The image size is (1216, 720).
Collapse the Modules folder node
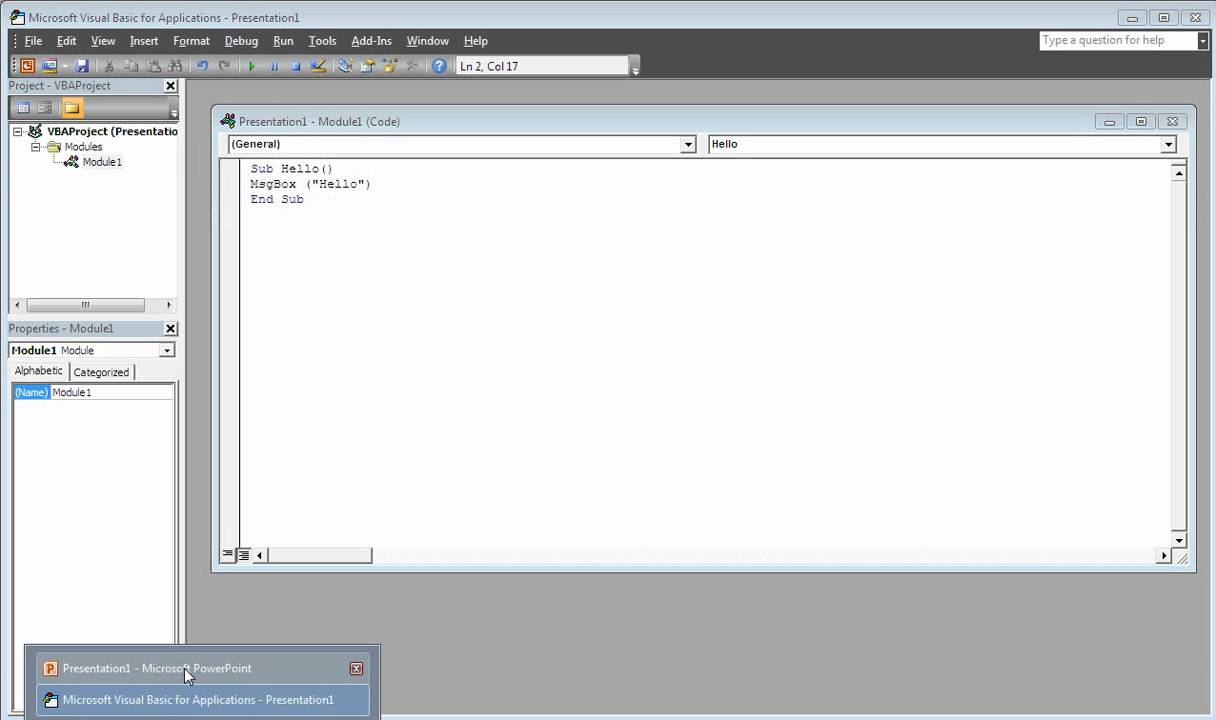(x=36, y=147)
